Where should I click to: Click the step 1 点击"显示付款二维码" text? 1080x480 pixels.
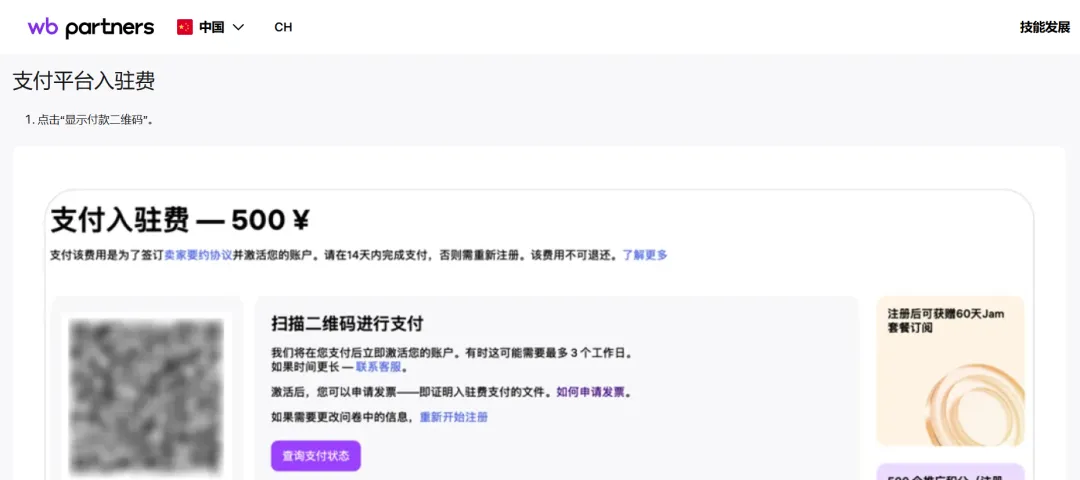pos(89,120)
